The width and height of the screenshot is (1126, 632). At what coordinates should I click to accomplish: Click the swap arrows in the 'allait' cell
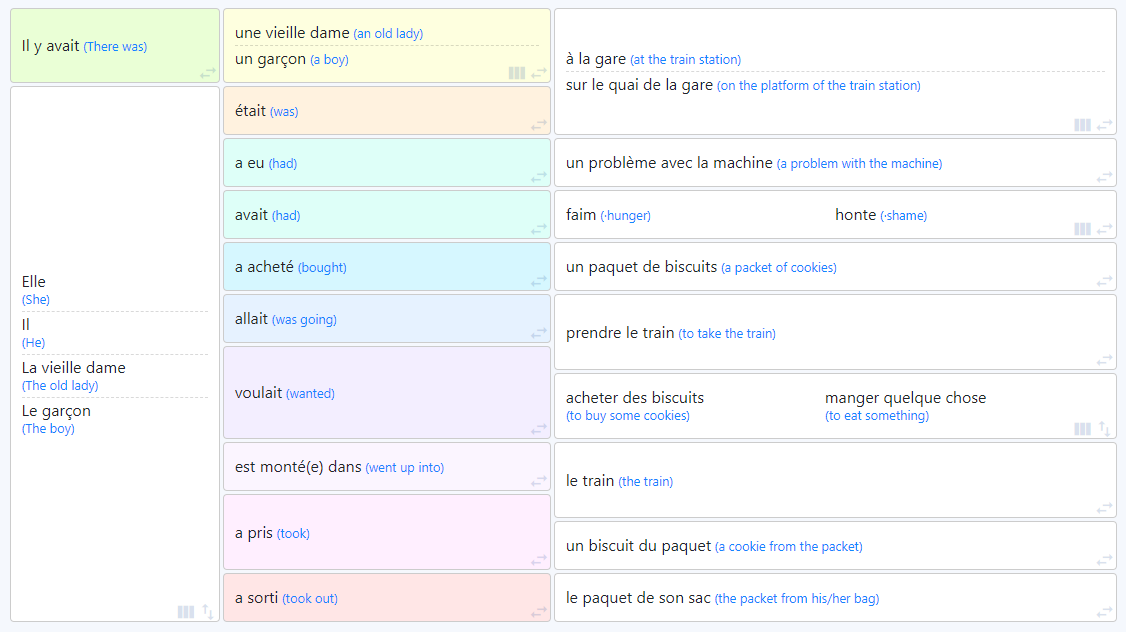click(539, 333)
